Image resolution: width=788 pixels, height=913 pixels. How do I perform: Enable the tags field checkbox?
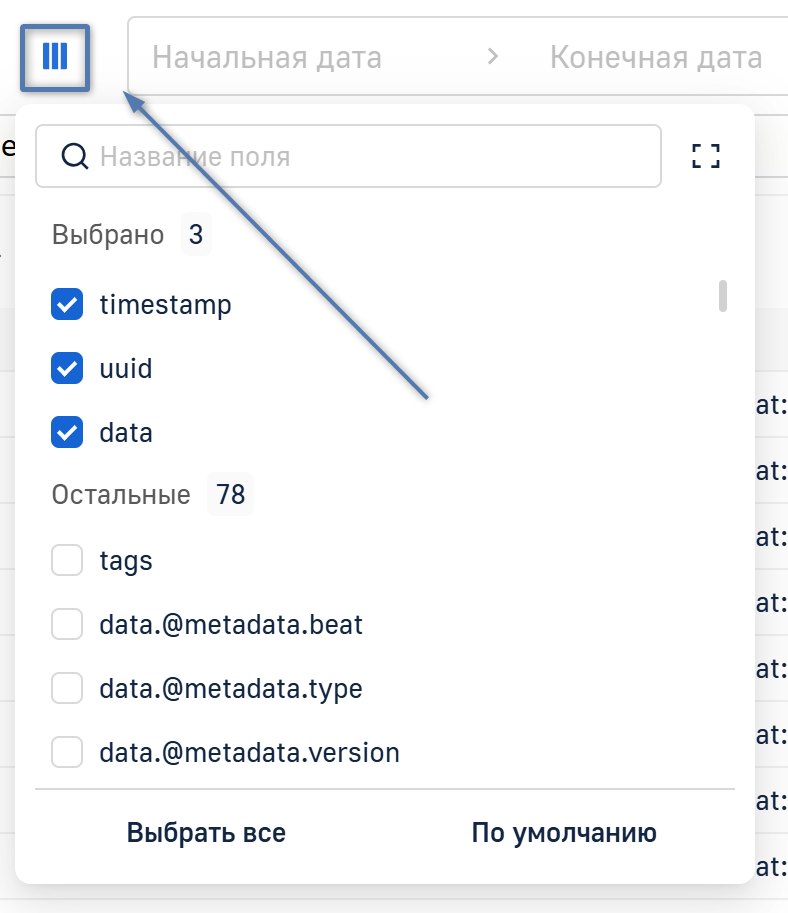67,561
